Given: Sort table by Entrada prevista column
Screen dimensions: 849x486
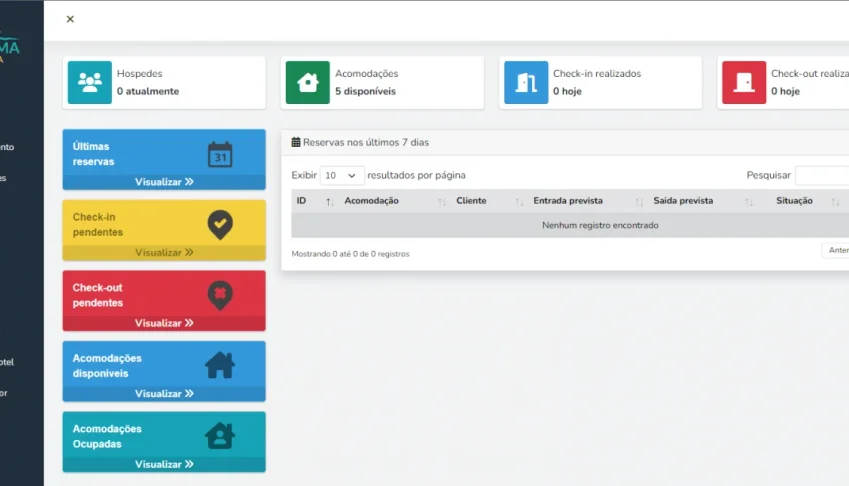Looking at the screenshot, I should (588, 201).
